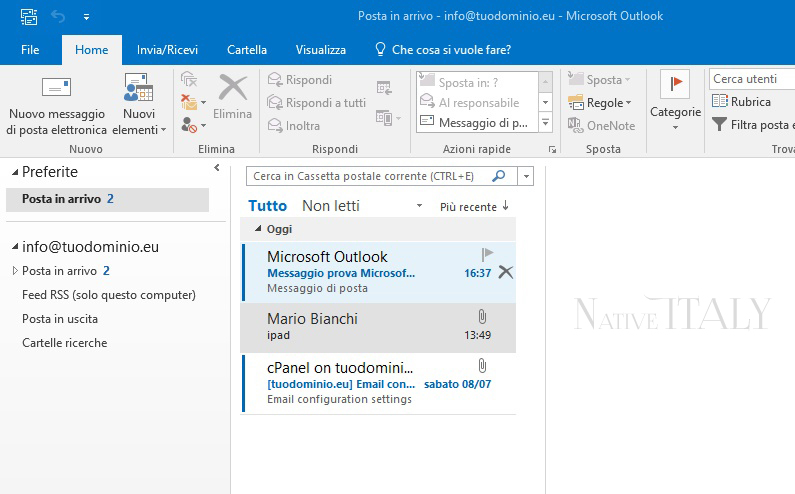Expand Posta in arrivo under info@tuodominio.eu
The image size is (795, 494).
(15, 271)
